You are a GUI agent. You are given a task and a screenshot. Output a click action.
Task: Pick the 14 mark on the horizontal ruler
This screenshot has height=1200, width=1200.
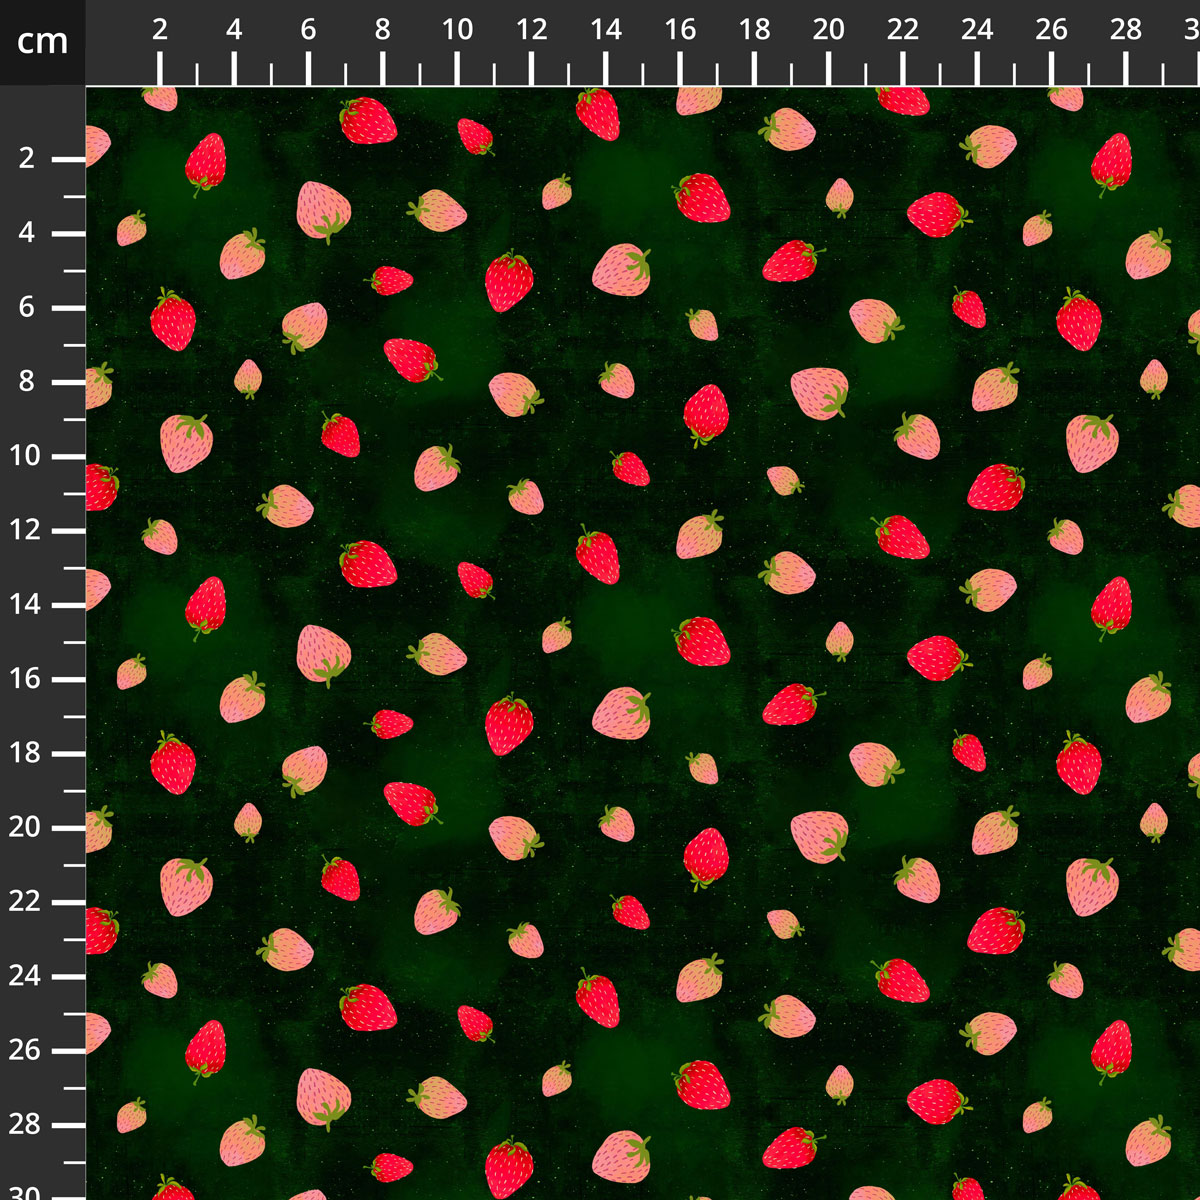click(606, 30)
